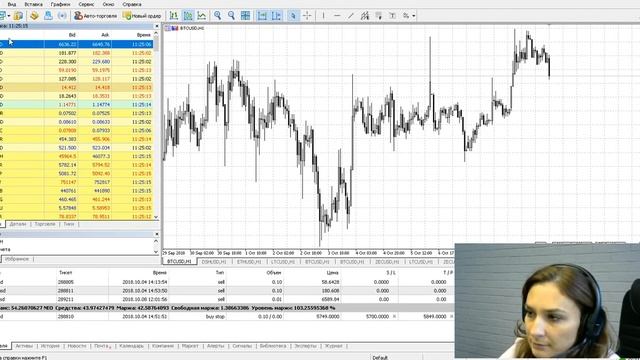Open the Вид menu
The image size is (640, 360).
click(12, 4)
